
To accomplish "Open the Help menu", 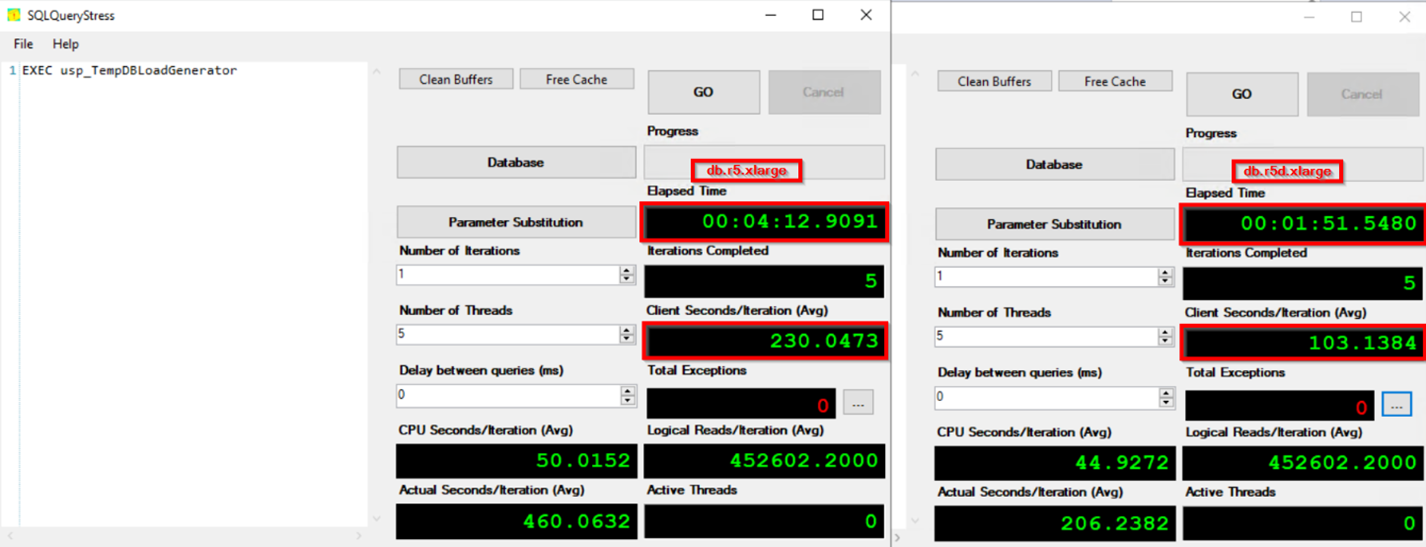I will [x=66, y=44].
